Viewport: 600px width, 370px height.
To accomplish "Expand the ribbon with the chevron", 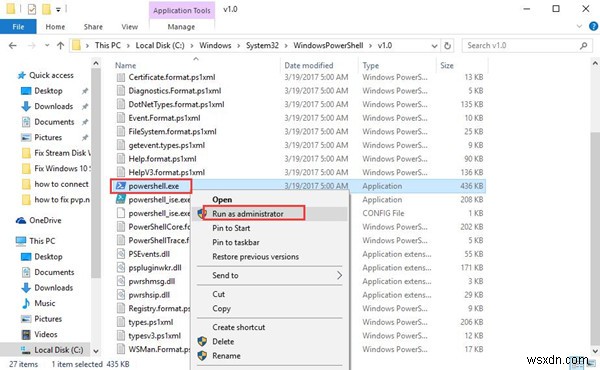I will [579, 26].
